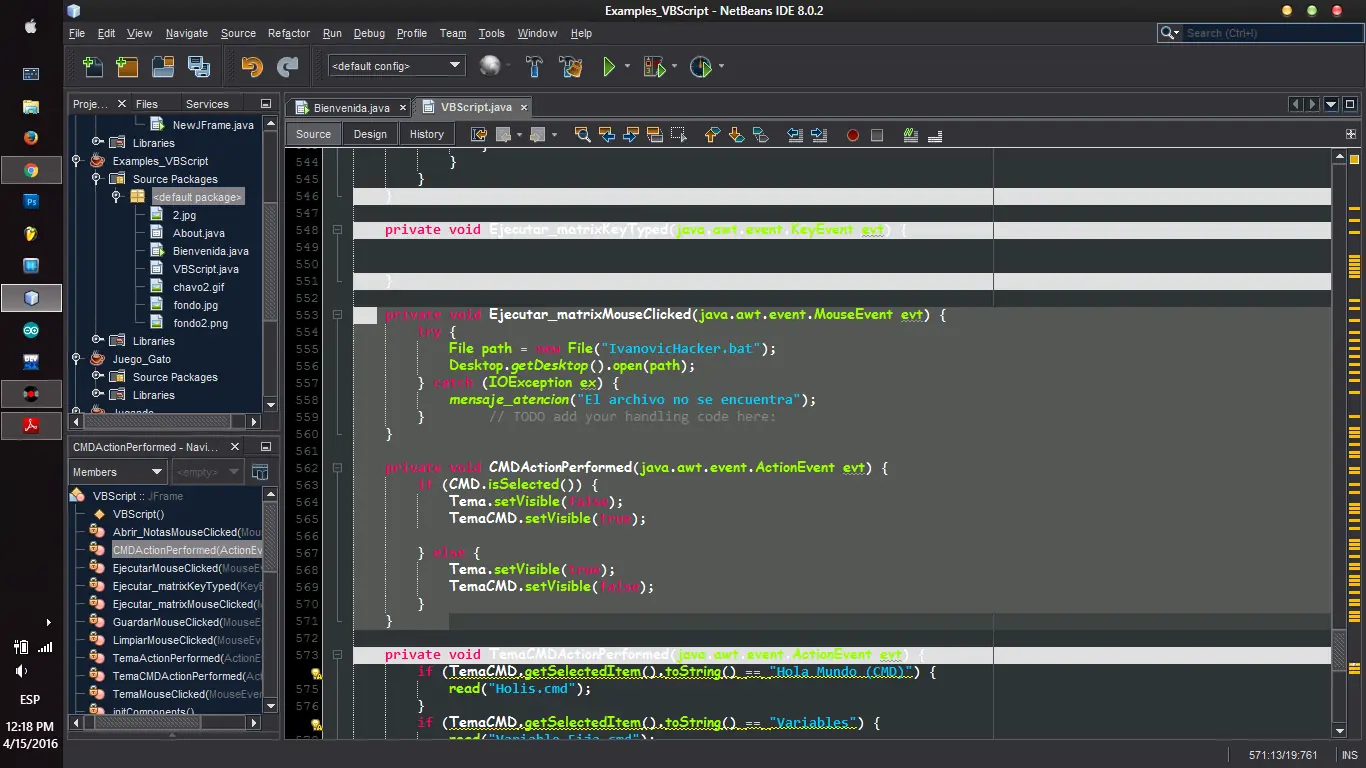Click the Comment code icon
1366x768 pixels.
911,134
